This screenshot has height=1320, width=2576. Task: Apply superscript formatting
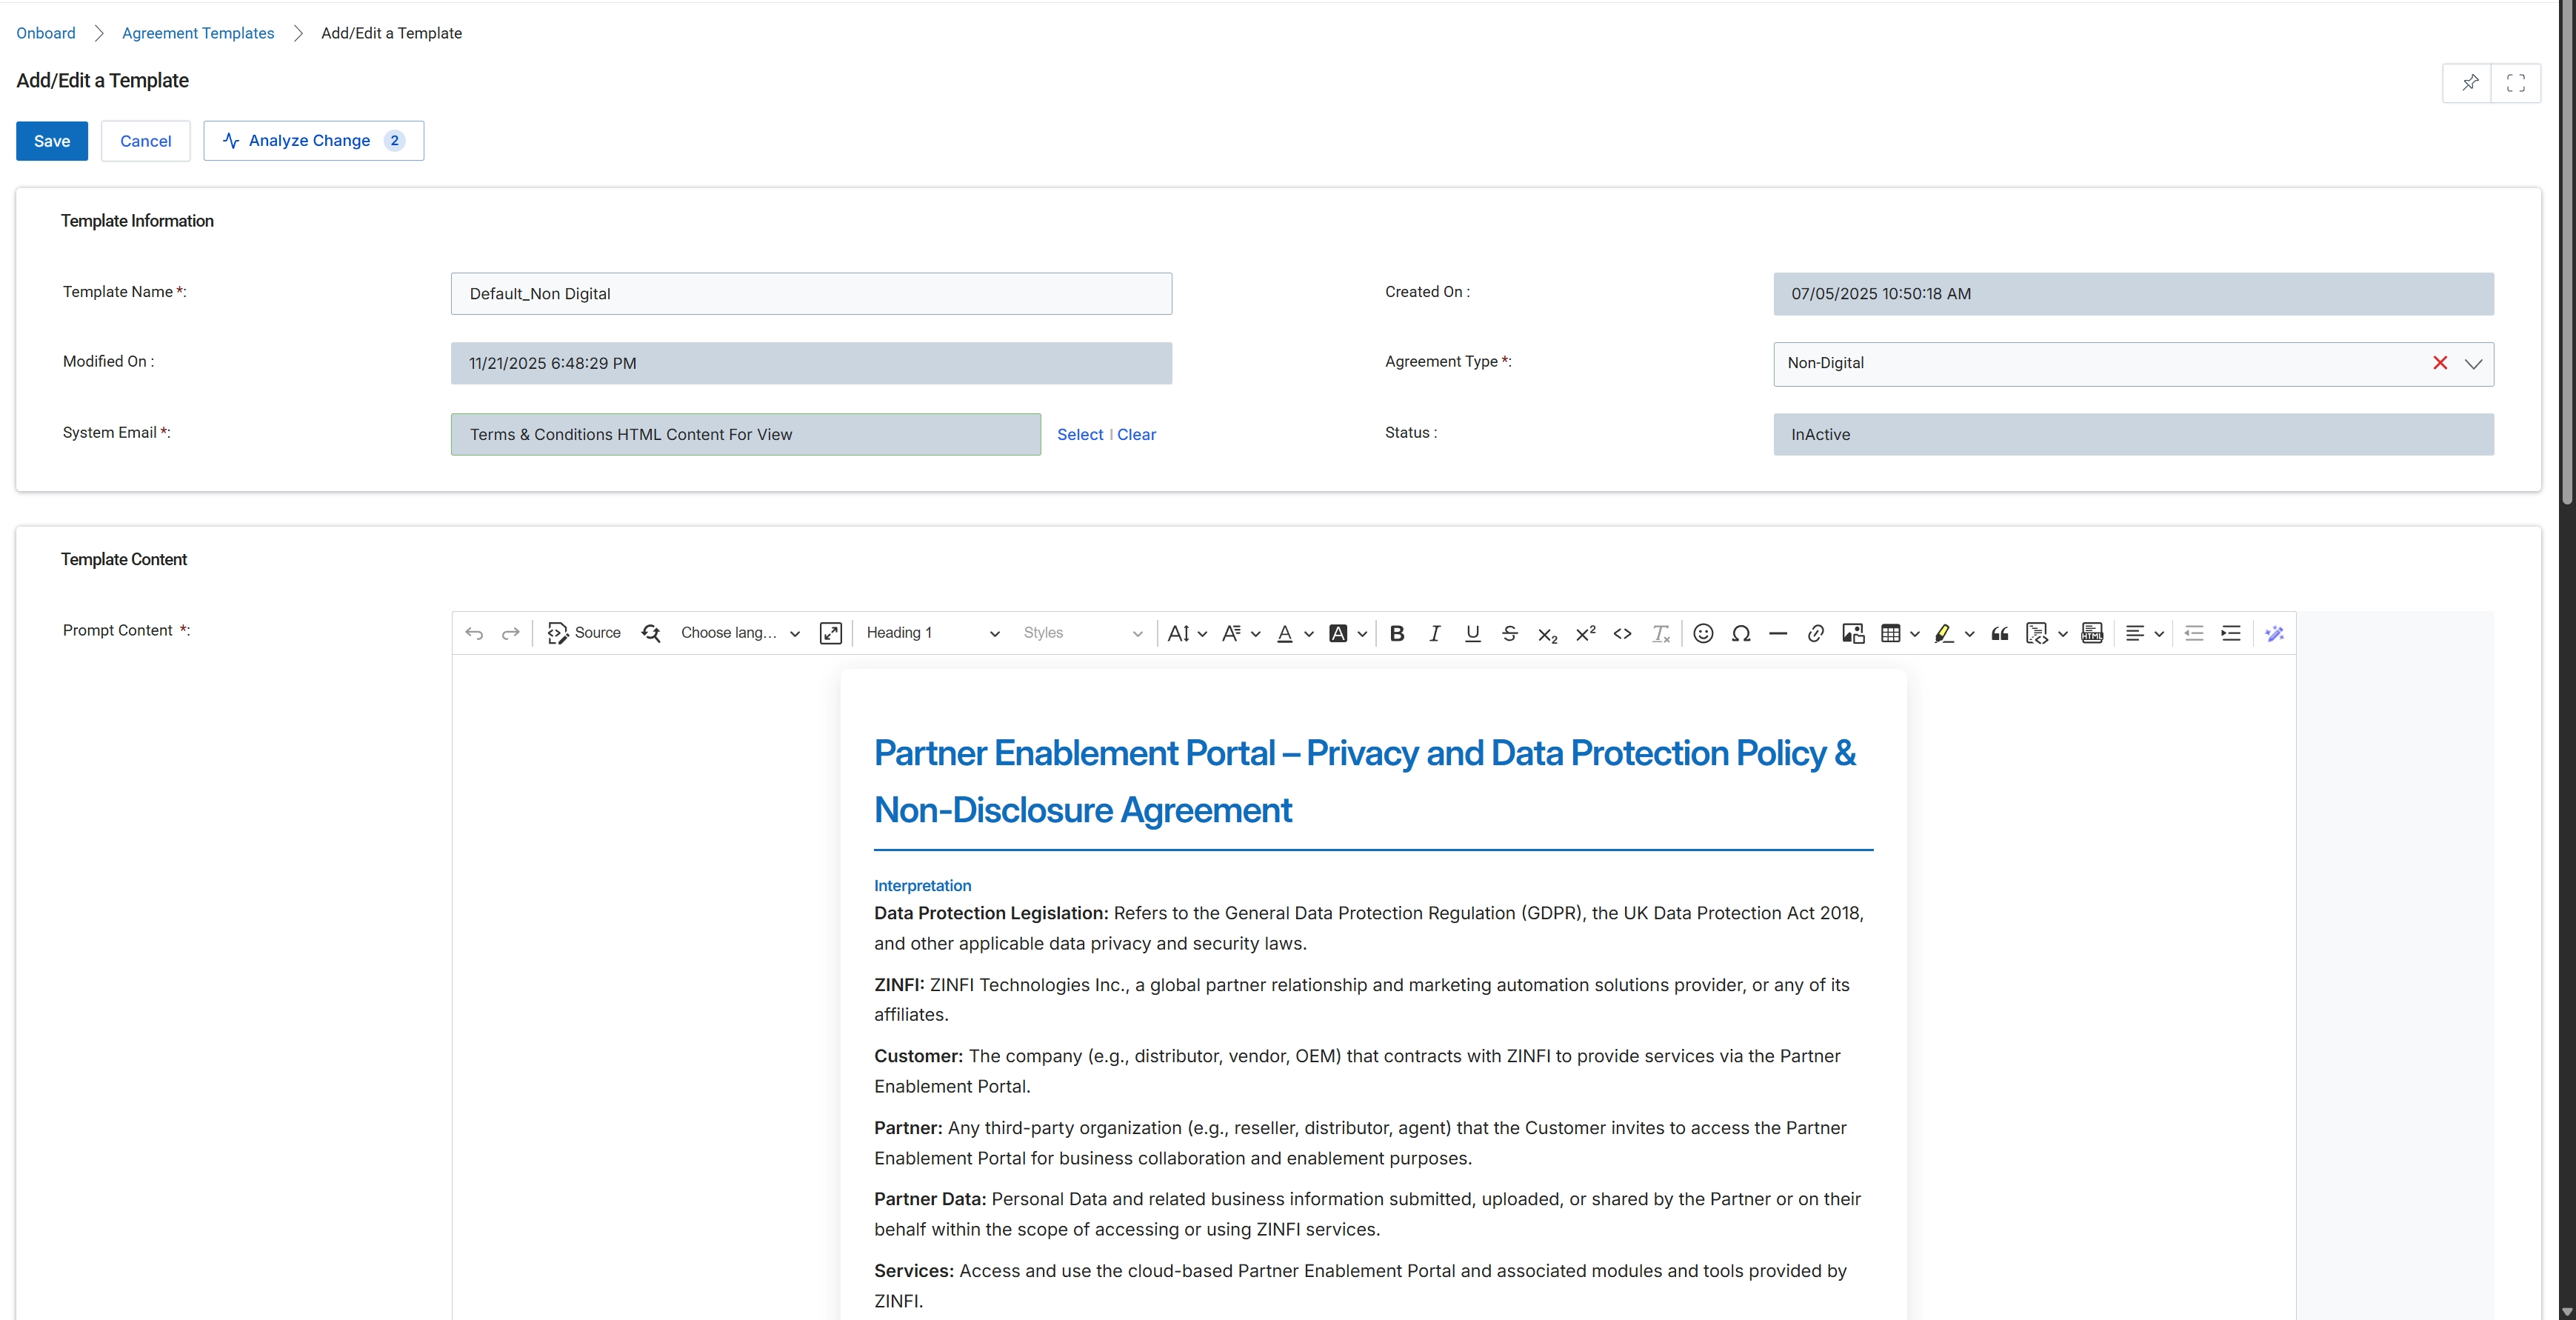click(x=1585, y=633)
